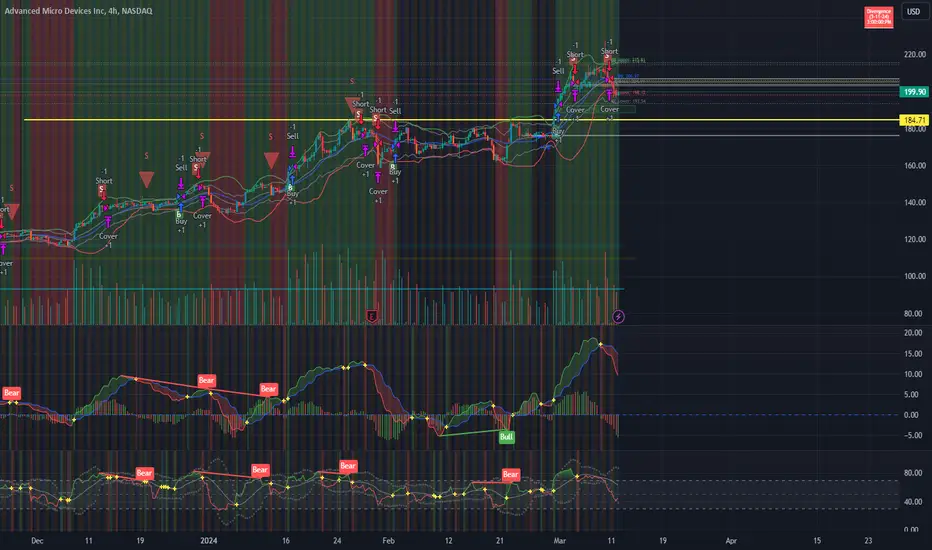
Task: Click the -5.00 MACD scale label
Action: point(912,435)
